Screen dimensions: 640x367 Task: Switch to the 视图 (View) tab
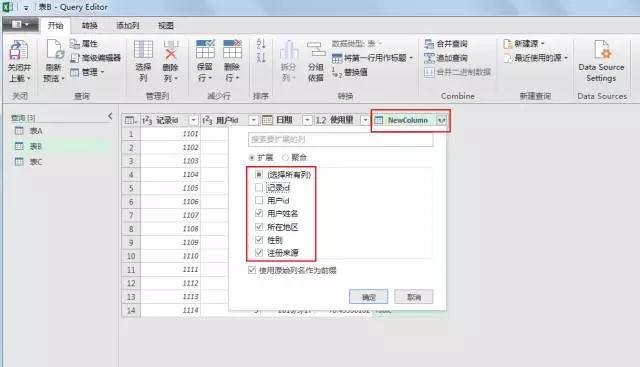tap(166, 26)
